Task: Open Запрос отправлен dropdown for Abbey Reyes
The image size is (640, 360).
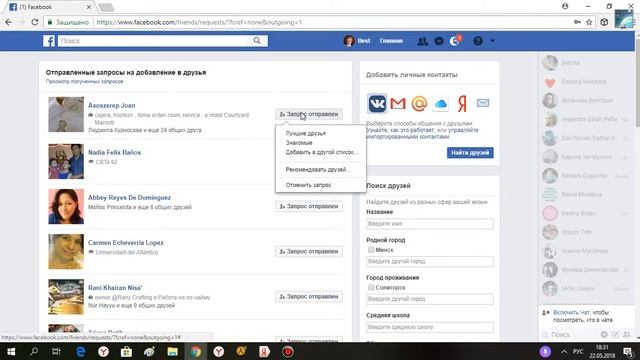Action: tap(309, 207)
